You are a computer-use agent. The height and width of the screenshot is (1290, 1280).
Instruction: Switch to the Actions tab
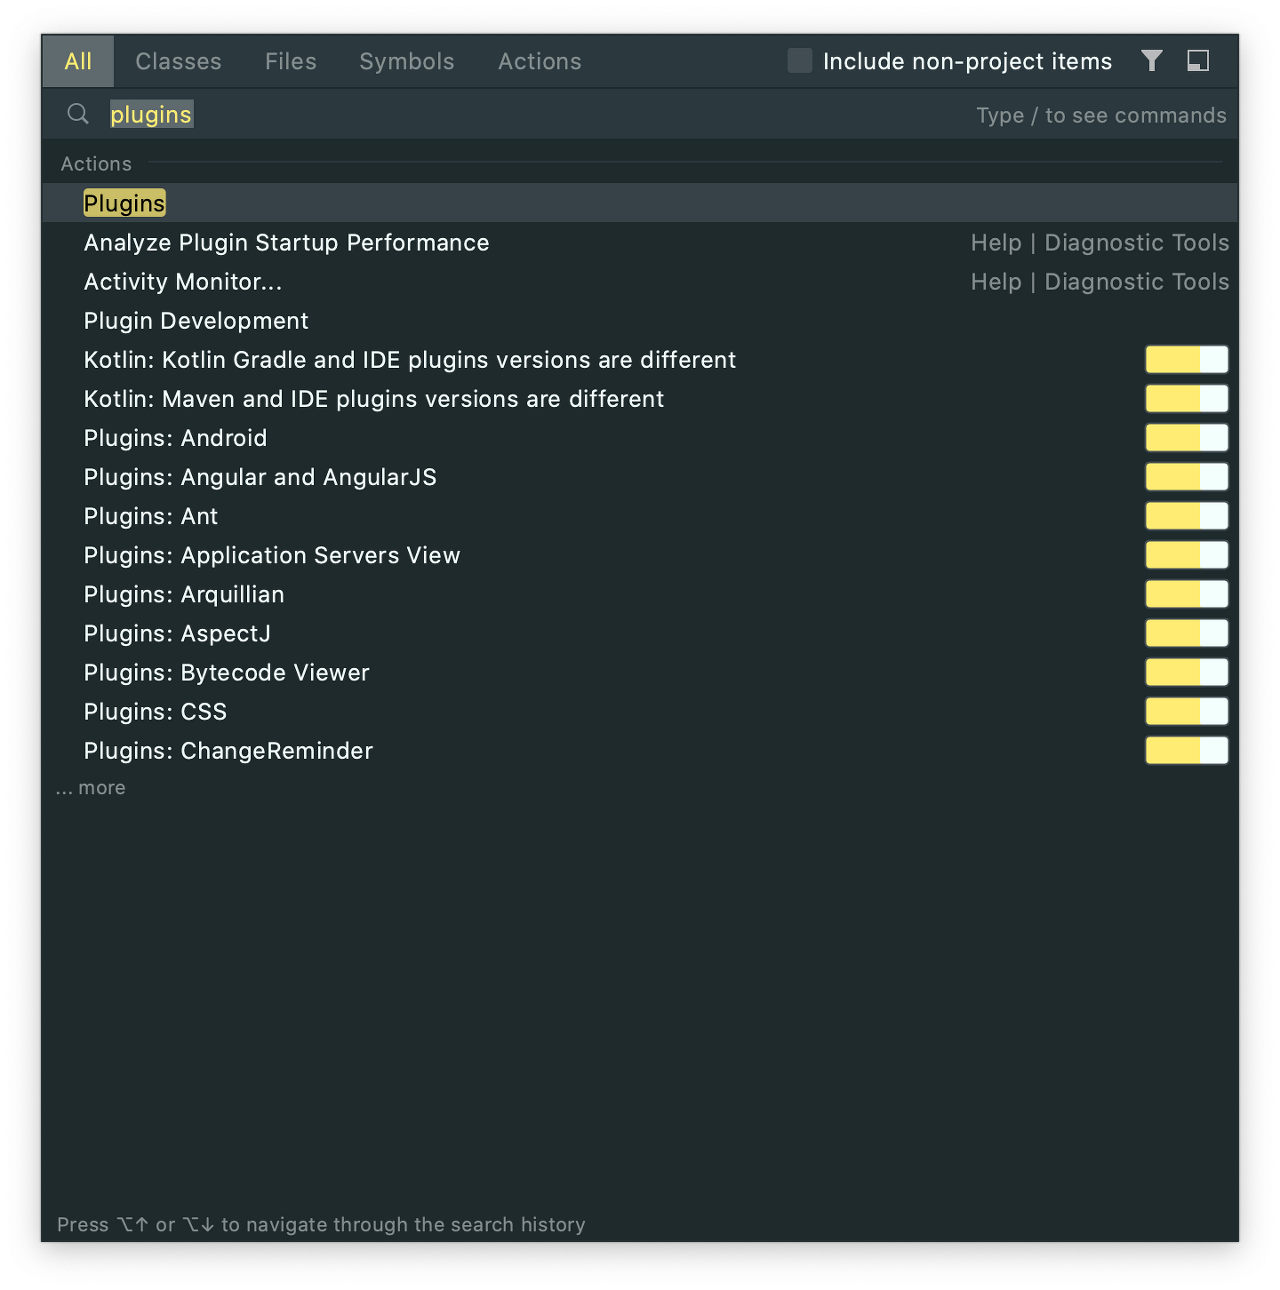[x=540, y=61]
